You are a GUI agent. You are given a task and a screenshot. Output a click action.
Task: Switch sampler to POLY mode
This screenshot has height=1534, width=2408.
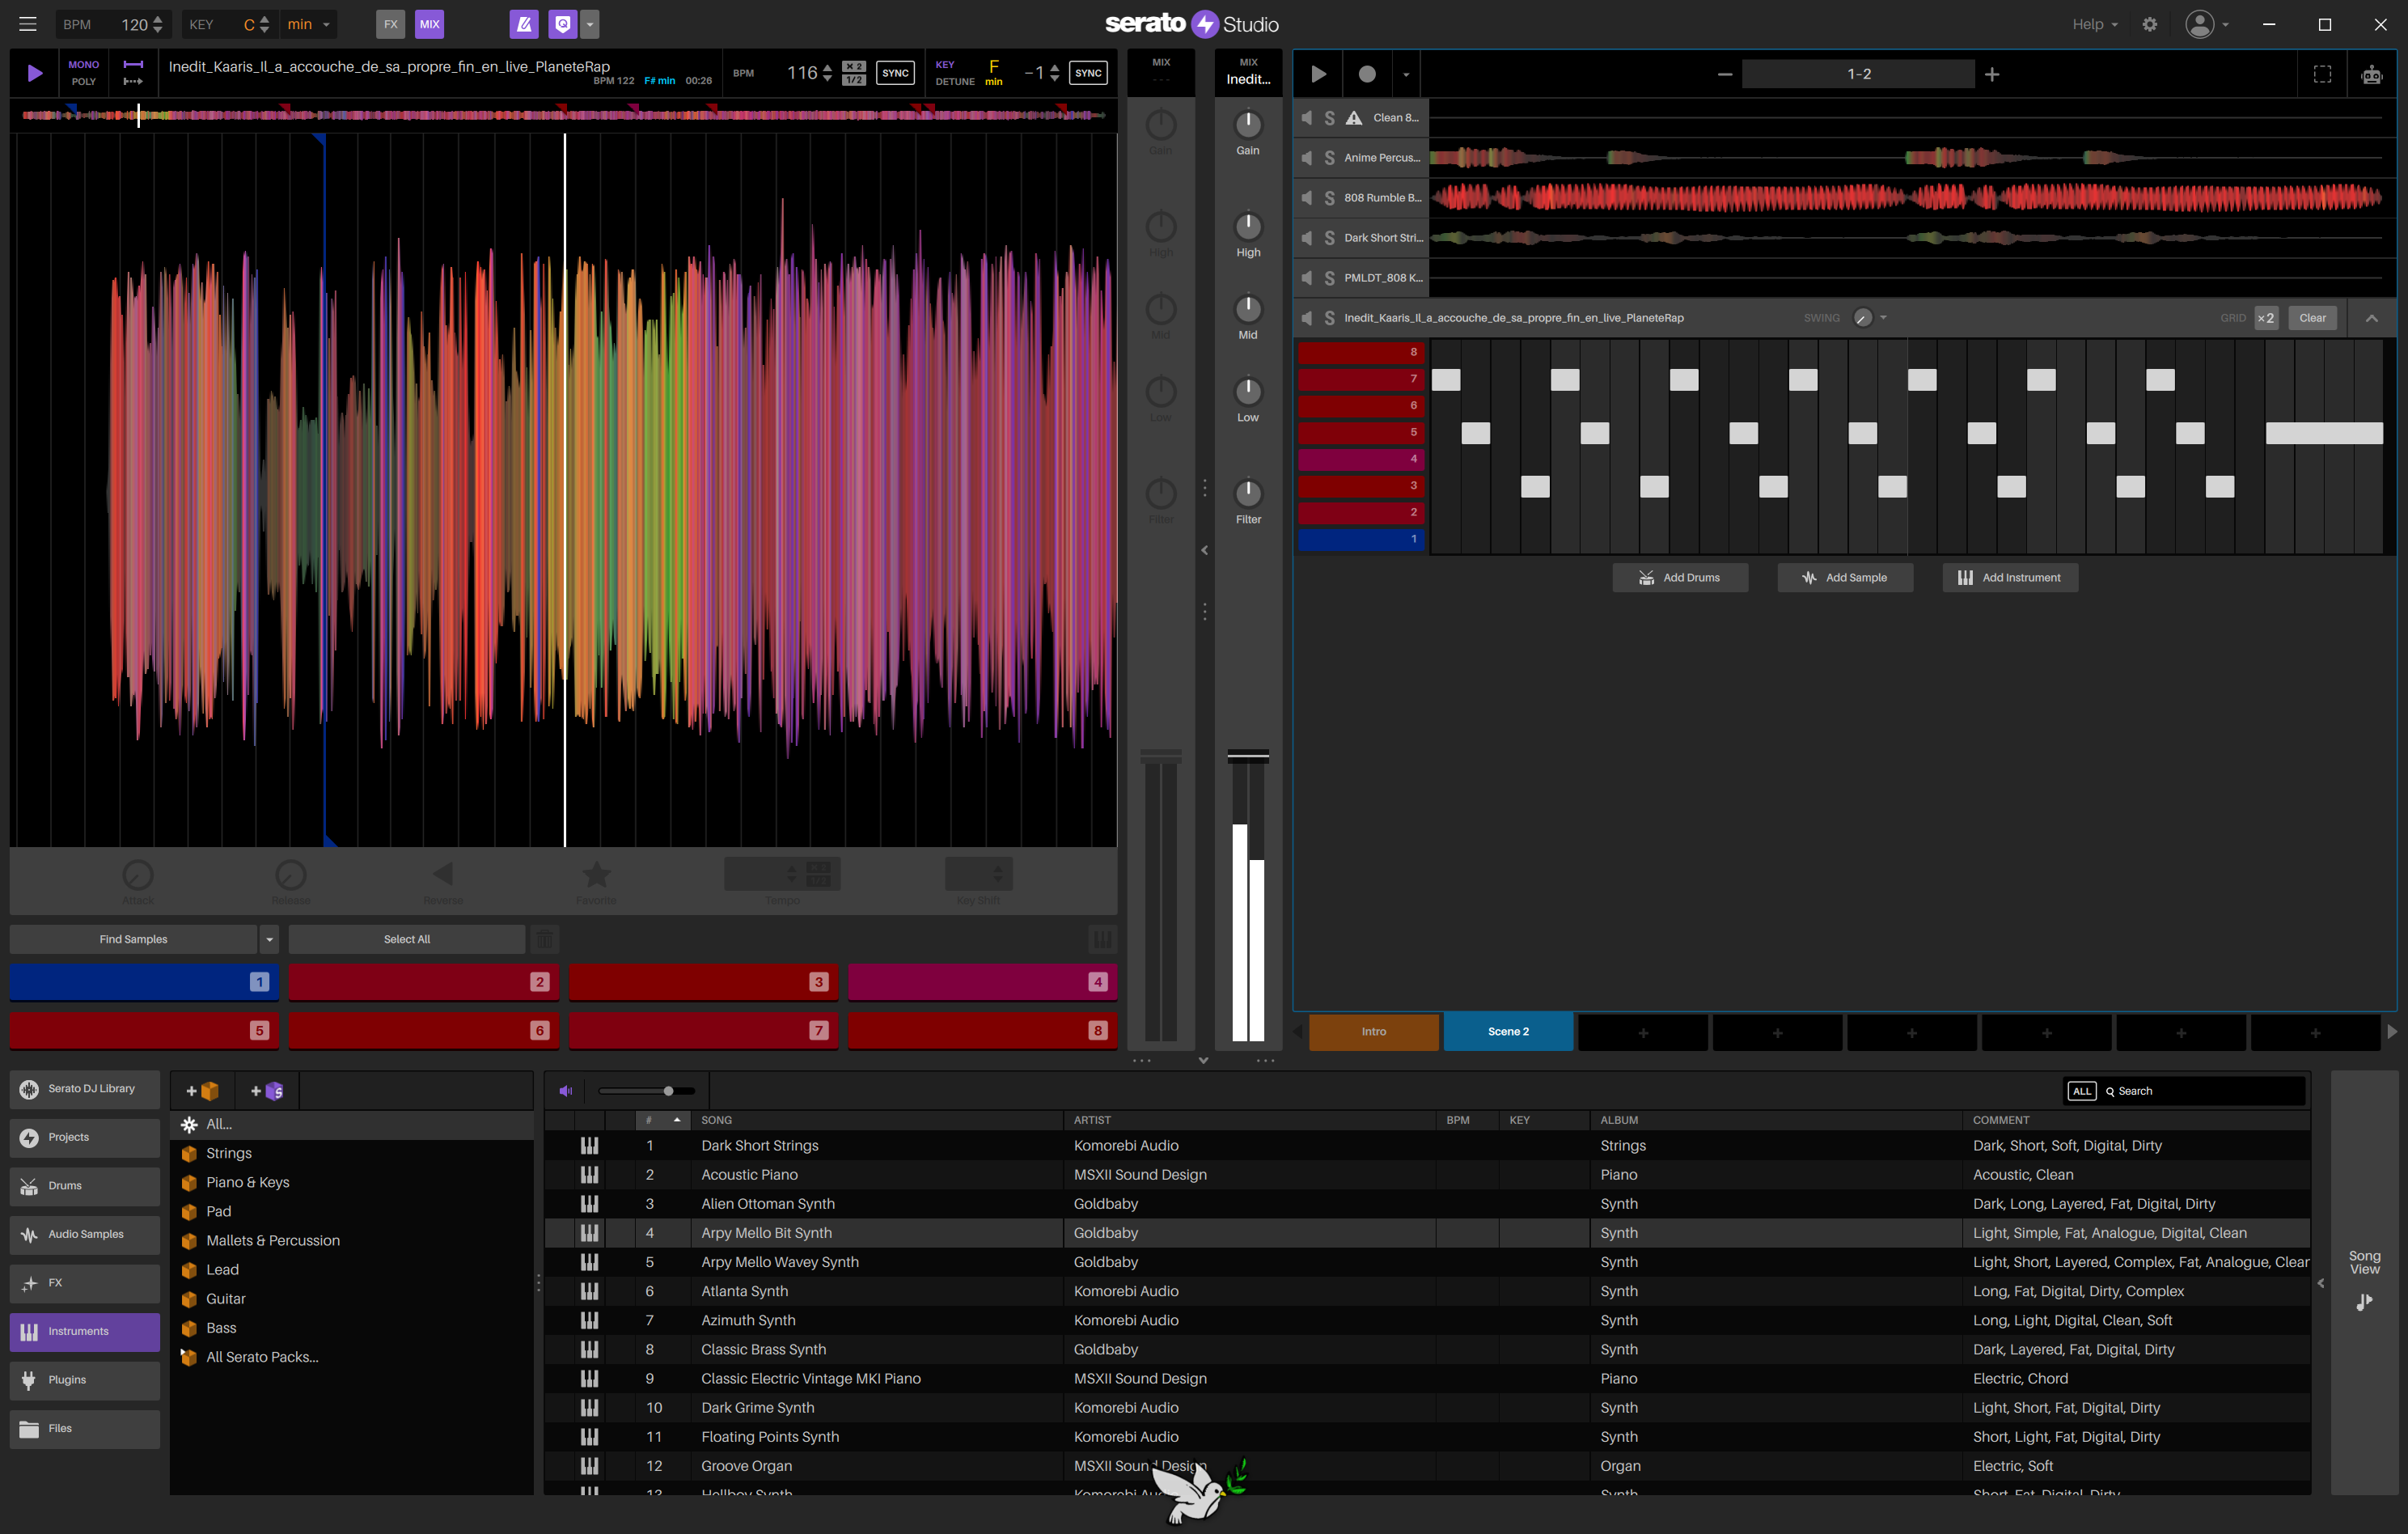pyautogui.click(x=84, y=82)
